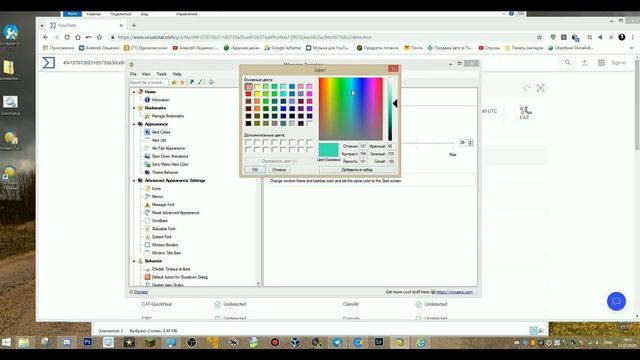Screen dimensions: 640x360
Task: Click the first empty custom color slot
Action: pos(248,142)
